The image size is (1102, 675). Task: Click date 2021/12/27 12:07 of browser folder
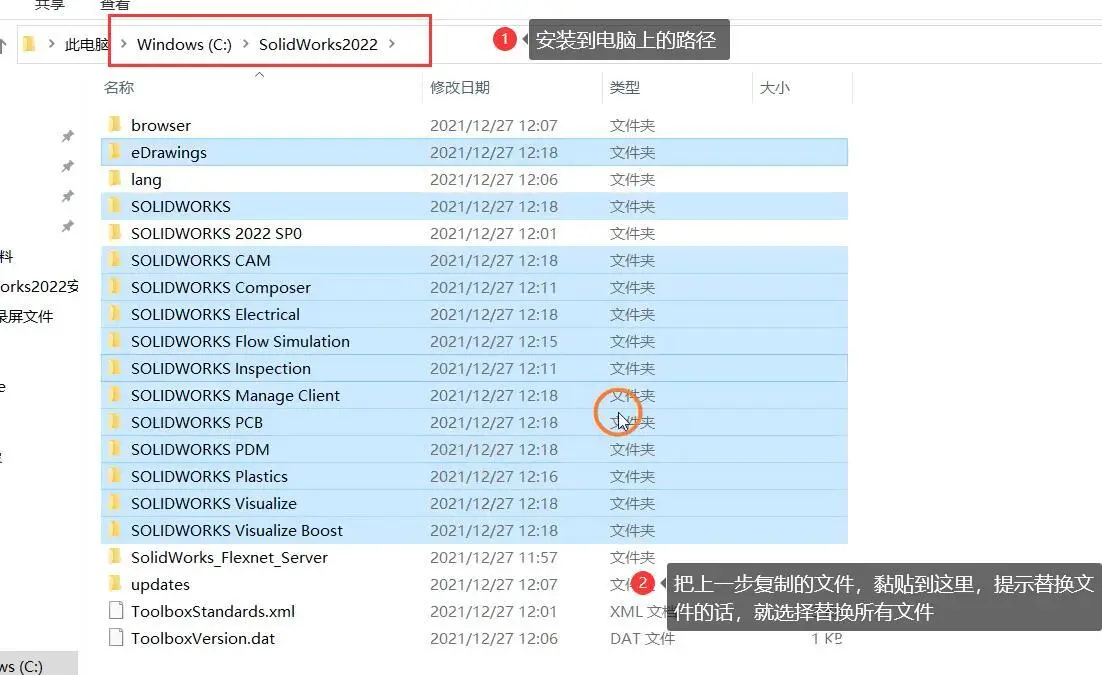[x=493, y=125]
